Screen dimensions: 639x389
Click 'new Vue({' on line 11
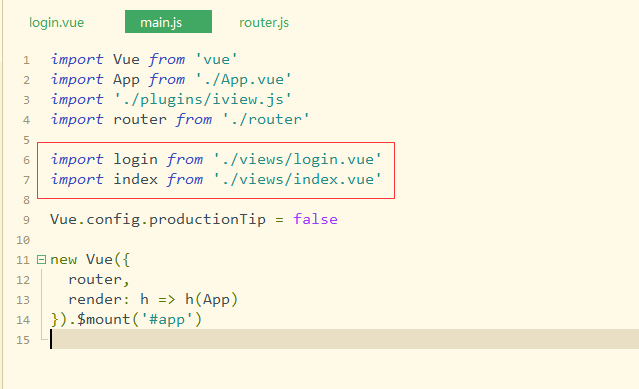tap(90, 259)
